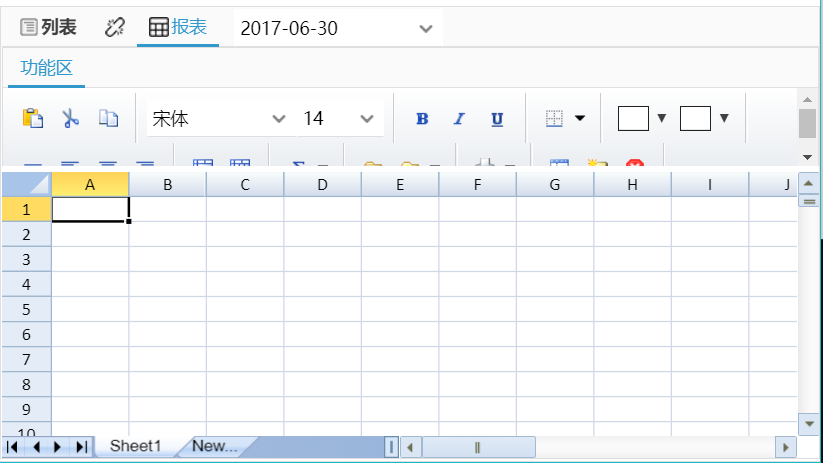Image resolution: width=823 pixels, height=463 pixels.
Task: Click the link chain icon
Action: click(115, 27)
